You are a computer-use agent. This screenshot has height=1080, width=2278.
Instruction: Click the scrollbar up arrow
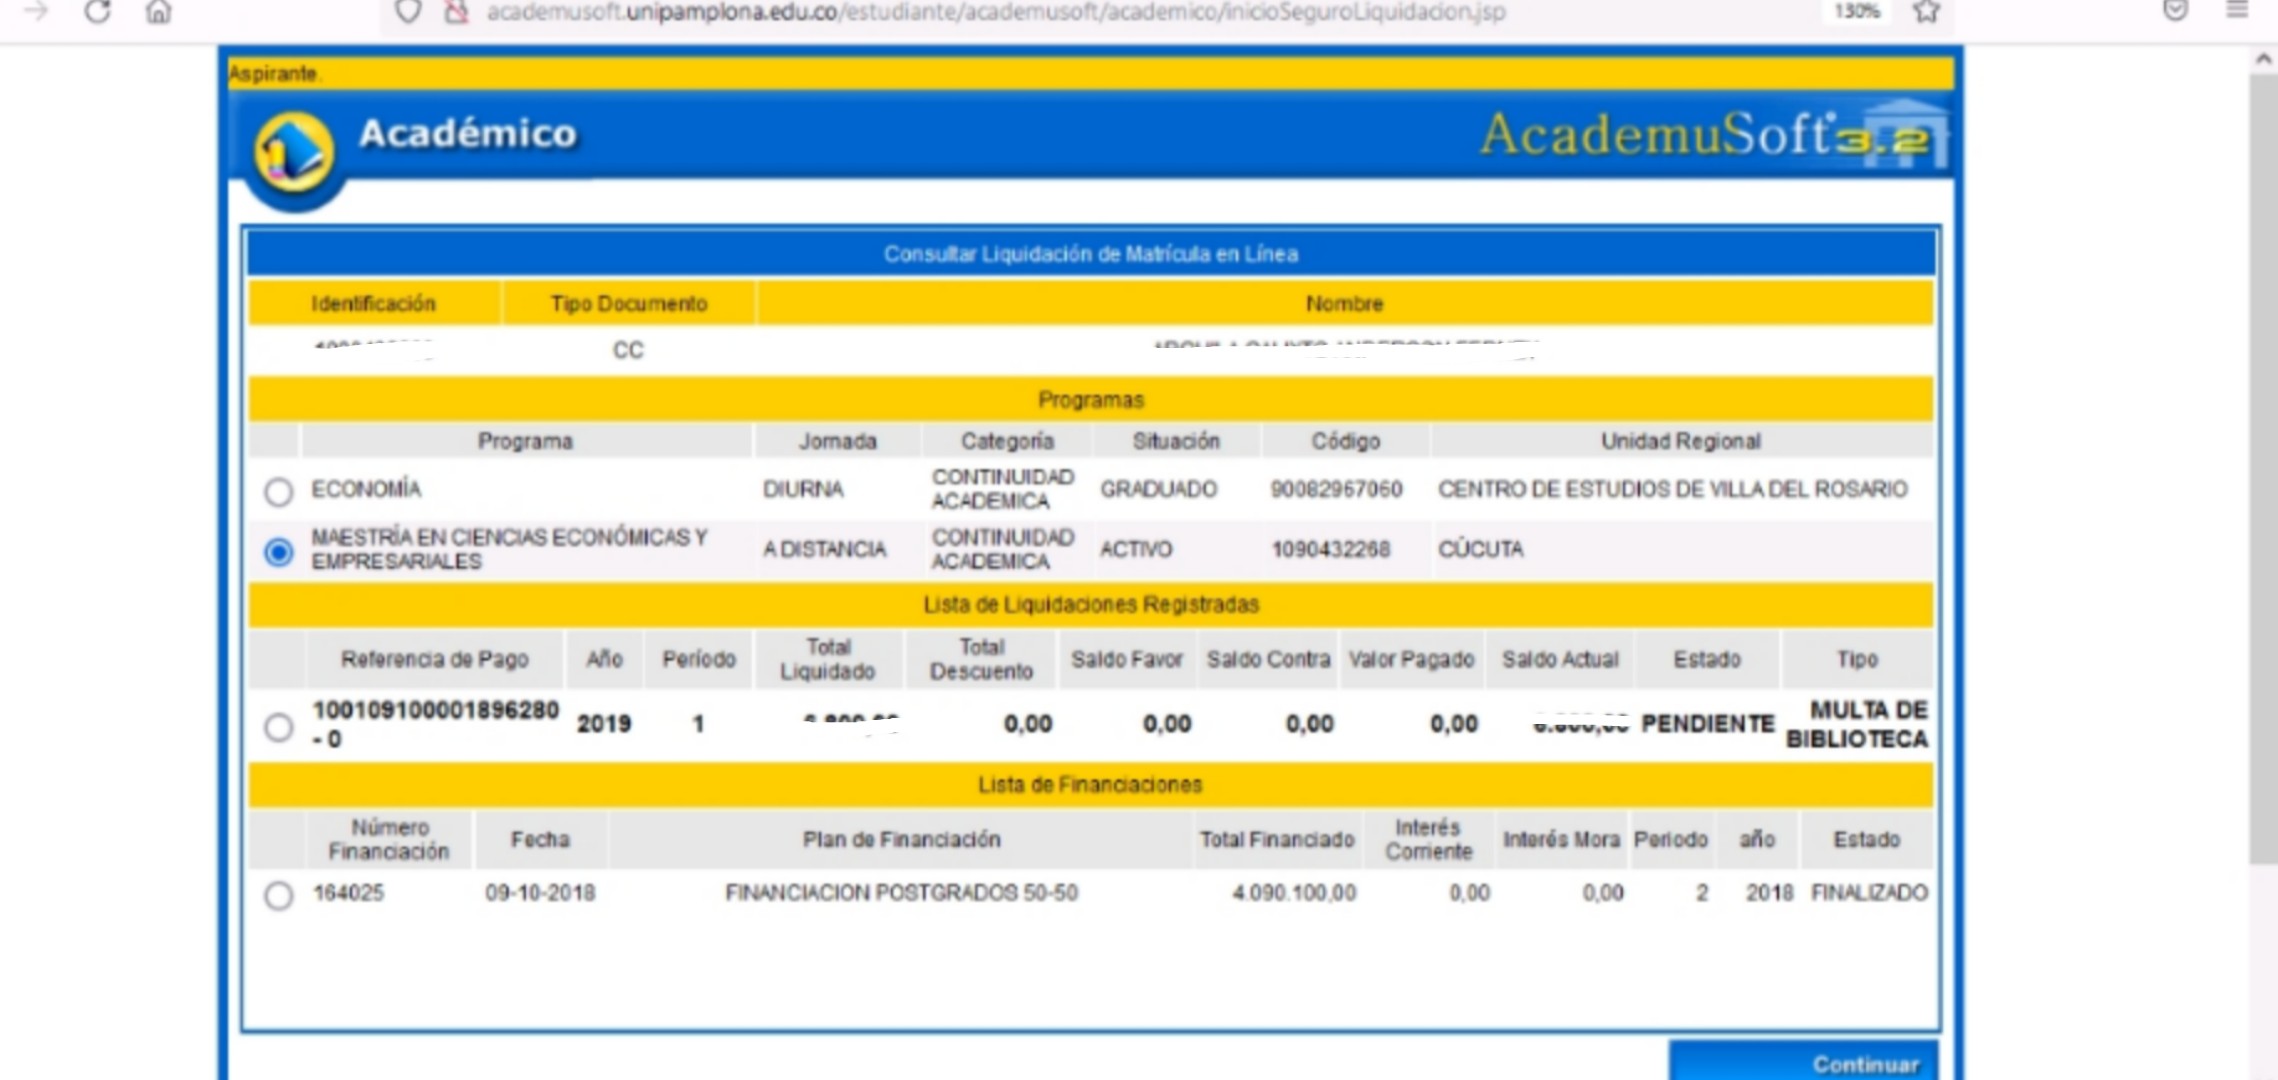tap(2262, 60)
